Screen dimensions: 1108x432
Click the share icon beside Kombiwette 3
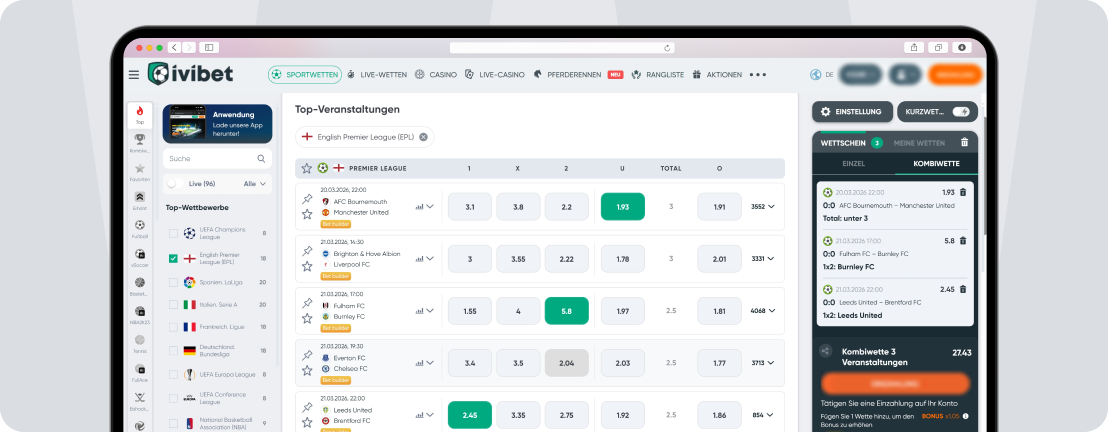coord(825,351)
